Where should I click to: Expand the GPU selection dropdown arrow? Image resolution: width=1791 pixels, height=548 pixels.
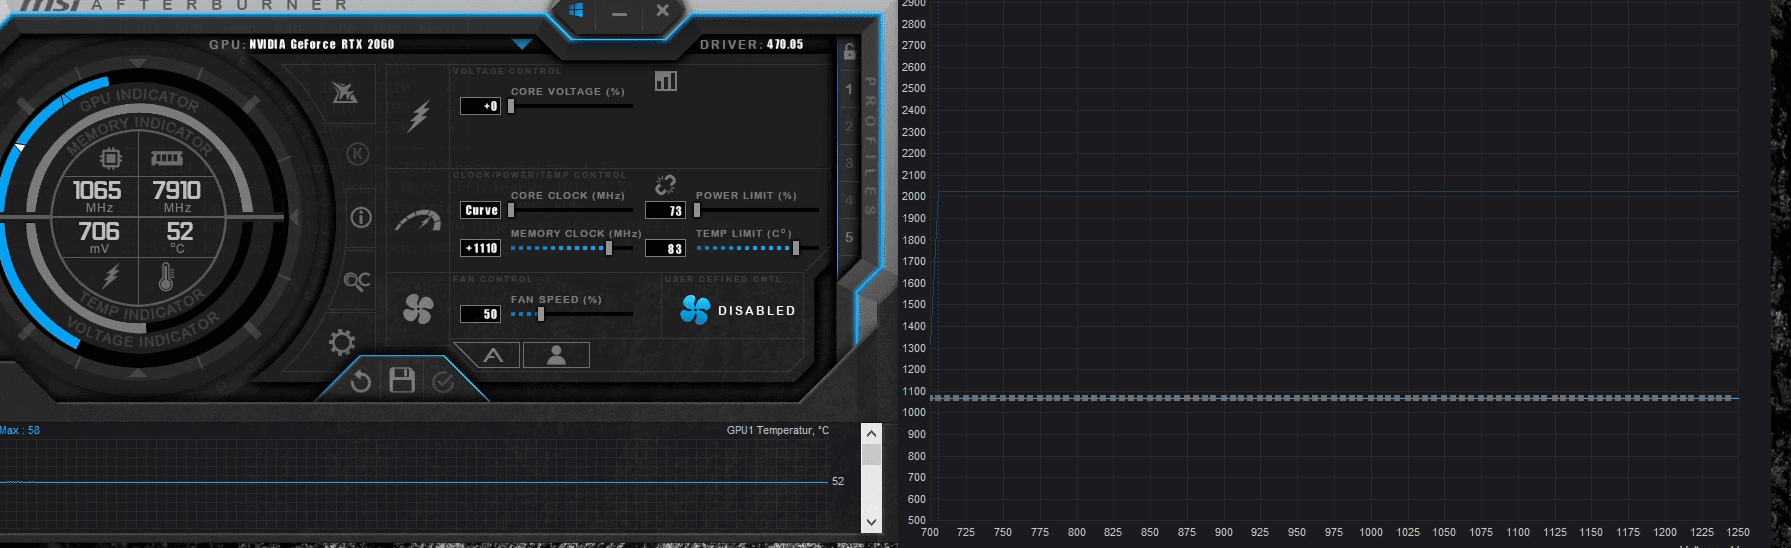[521, 44]
